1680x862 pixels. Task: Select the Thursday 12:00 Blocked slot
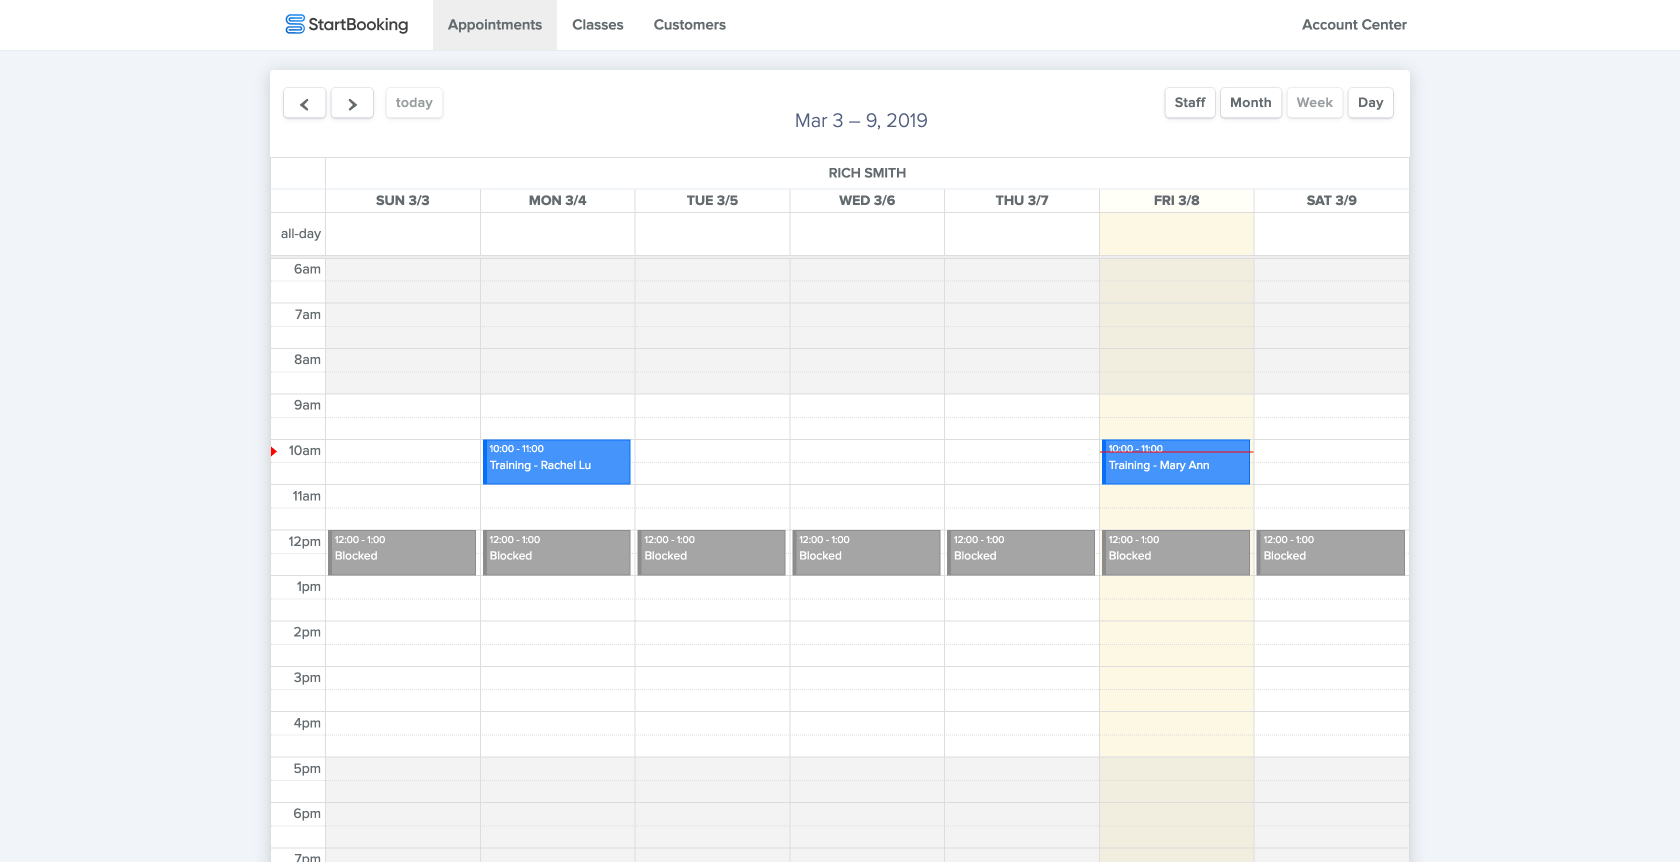click(1021, 553)
